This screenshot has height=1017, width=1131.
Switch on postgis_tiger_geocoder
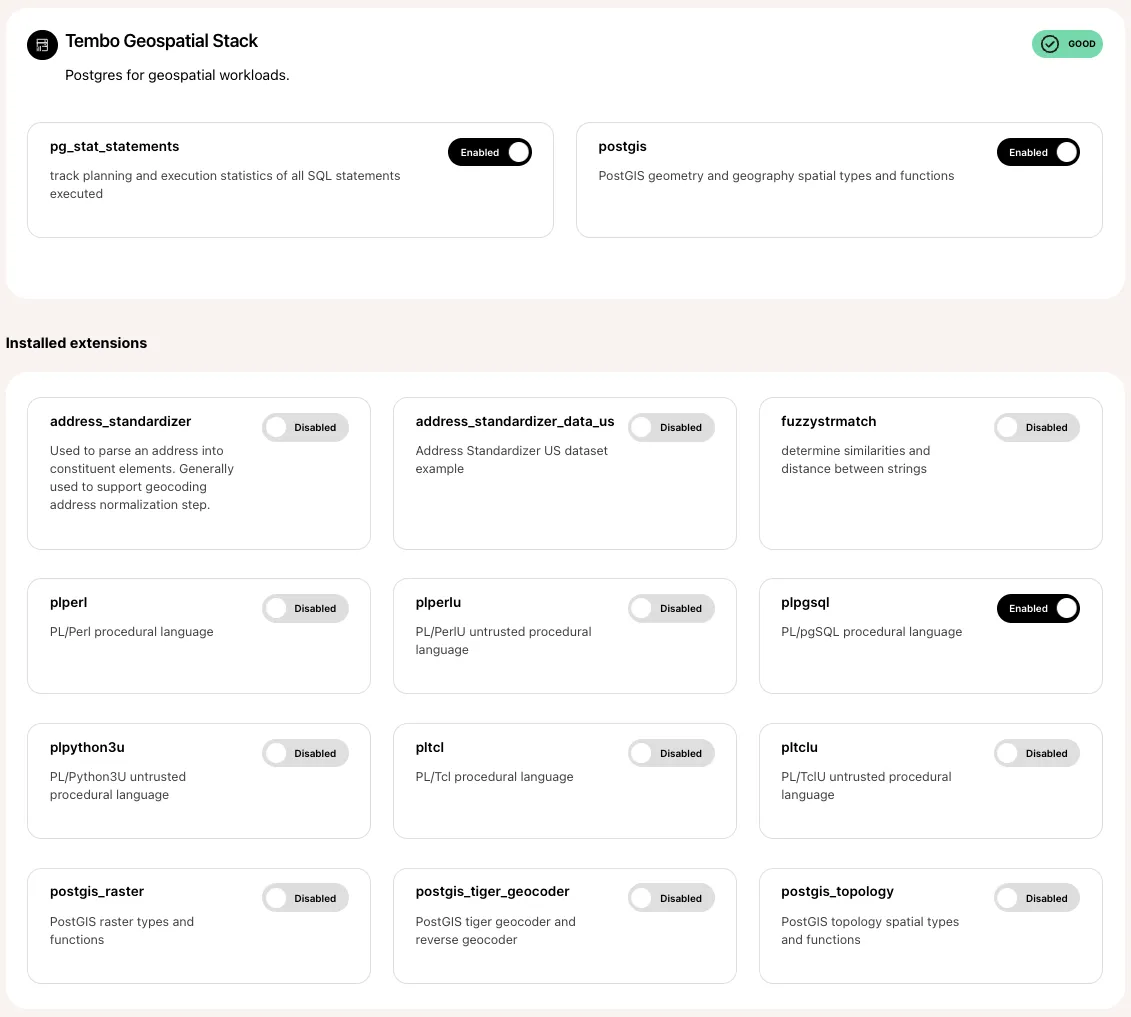click(671, 898)
